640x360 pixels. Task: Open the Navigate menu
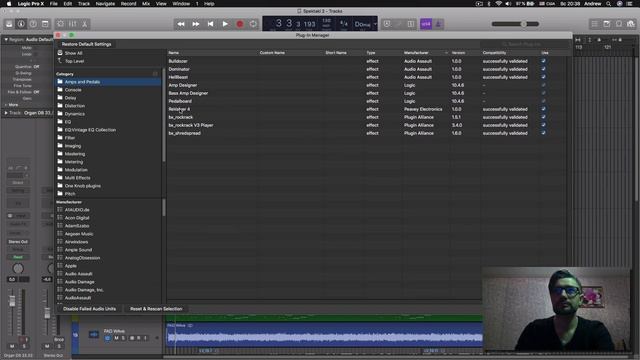point(105,4)
